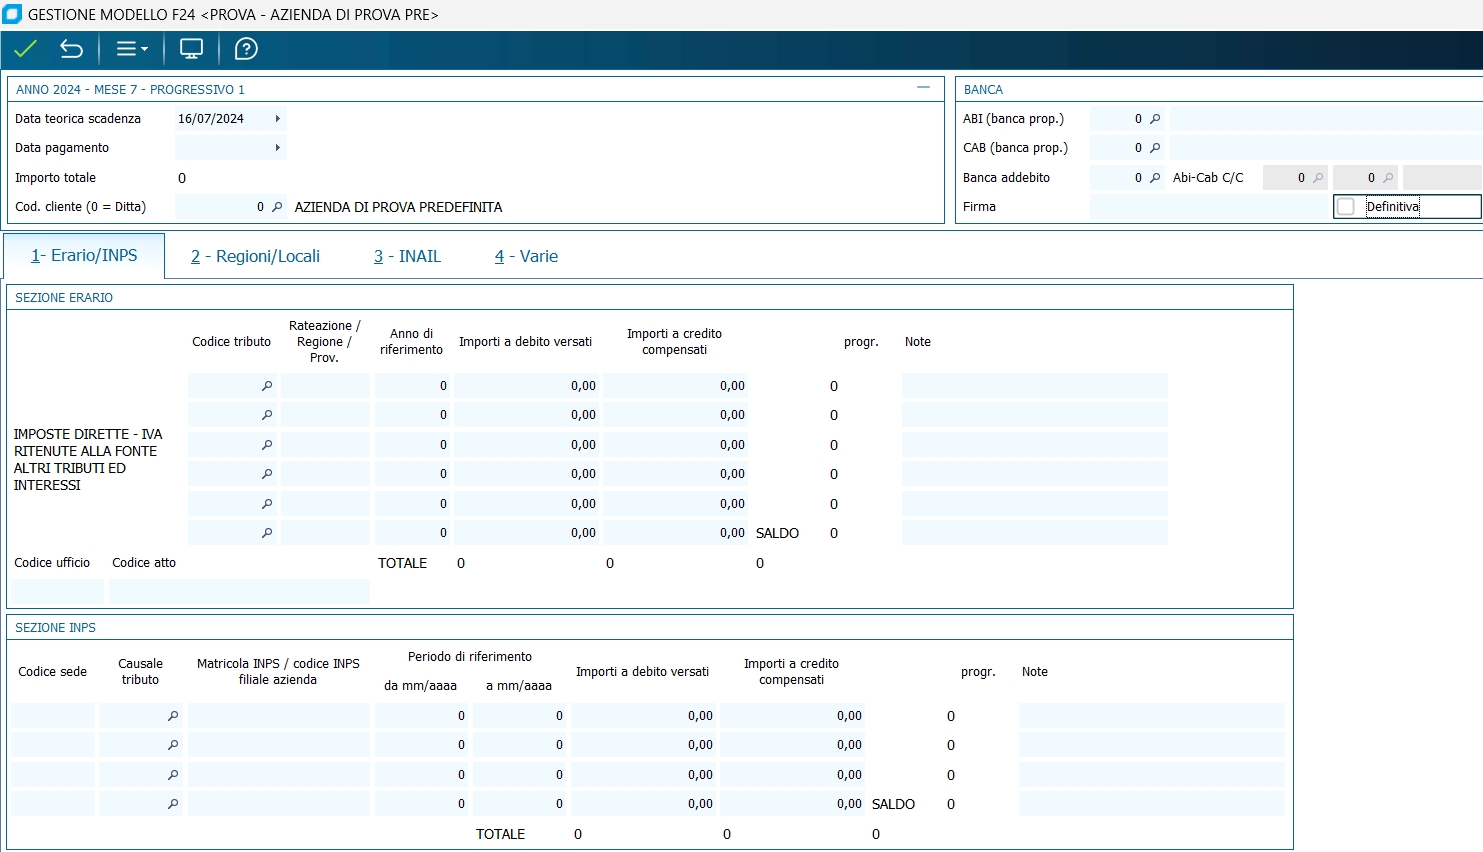Click CAB banca prop. lookup magnifier
The height and width of the screenshot is (852, 1483).
pyautogui.click(x=1155, y=148)
